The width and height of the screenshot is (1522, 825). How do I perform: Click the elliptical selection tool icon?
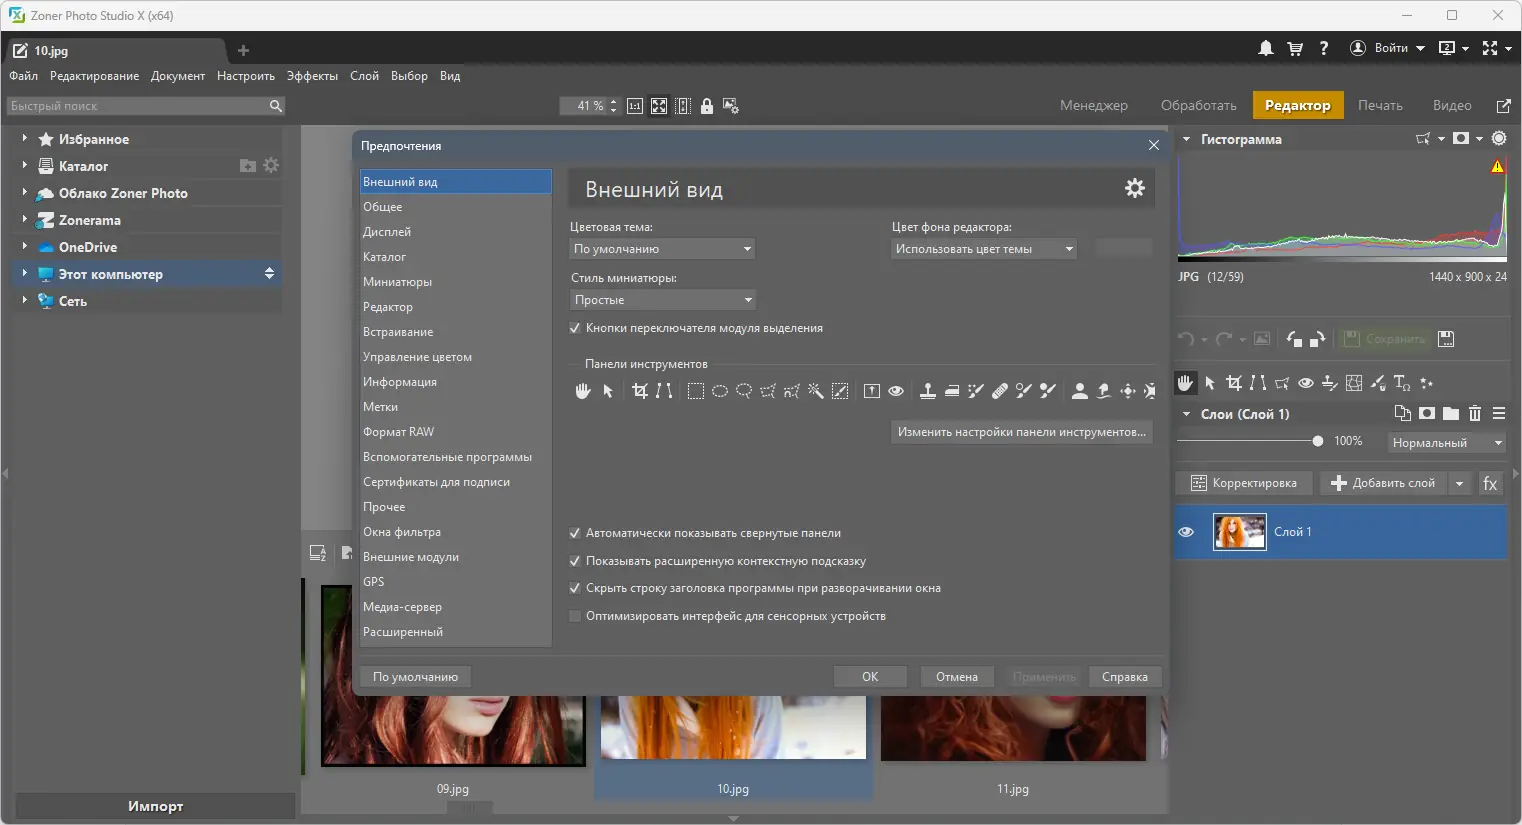click(720, 391)
